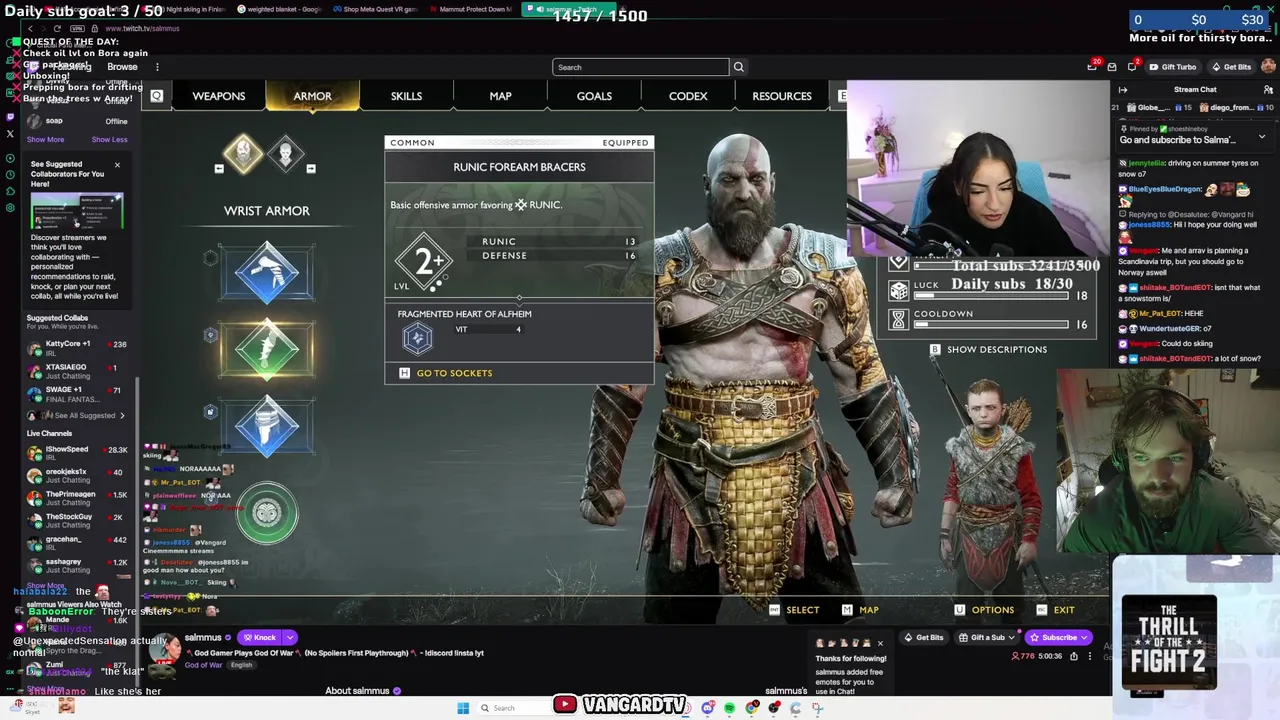This screenshot has width=1280, height=720.
Task: Click the Windows taskbar Search box
Action: (x=517, y=708)
